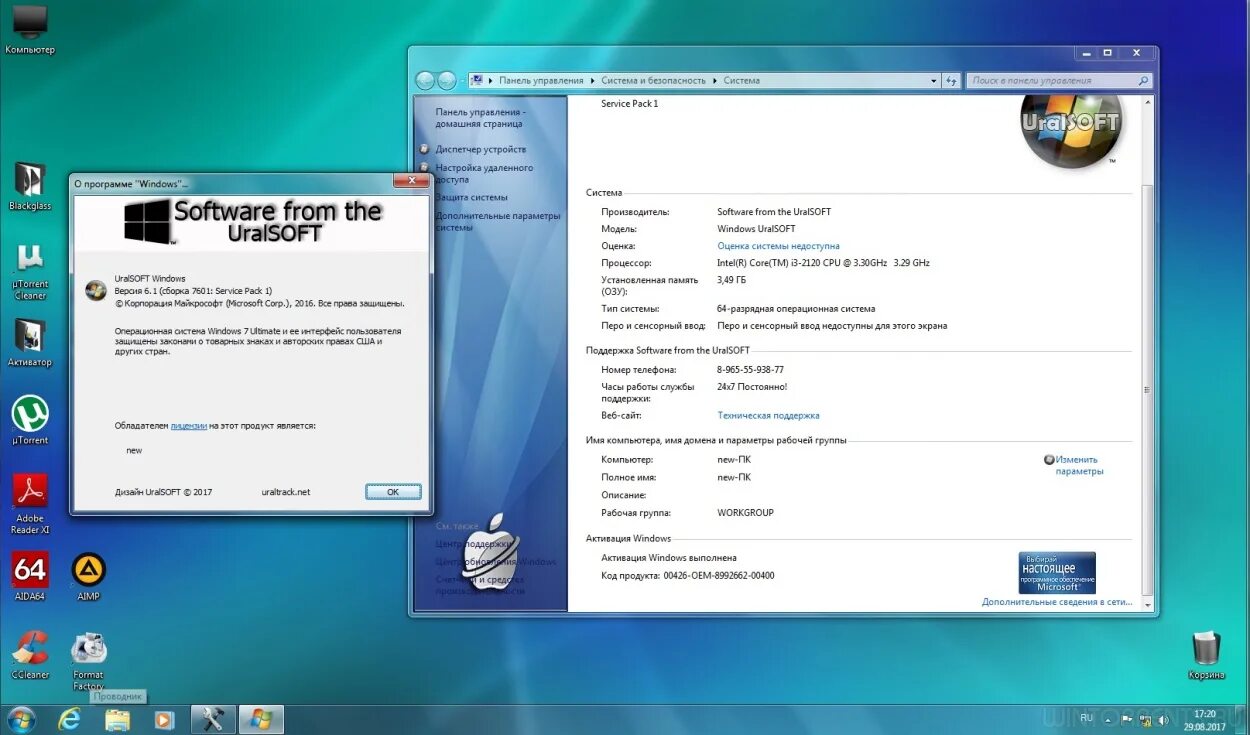Click the RU language indicator
This screenshot has height=735, width=1250.
1087,718
